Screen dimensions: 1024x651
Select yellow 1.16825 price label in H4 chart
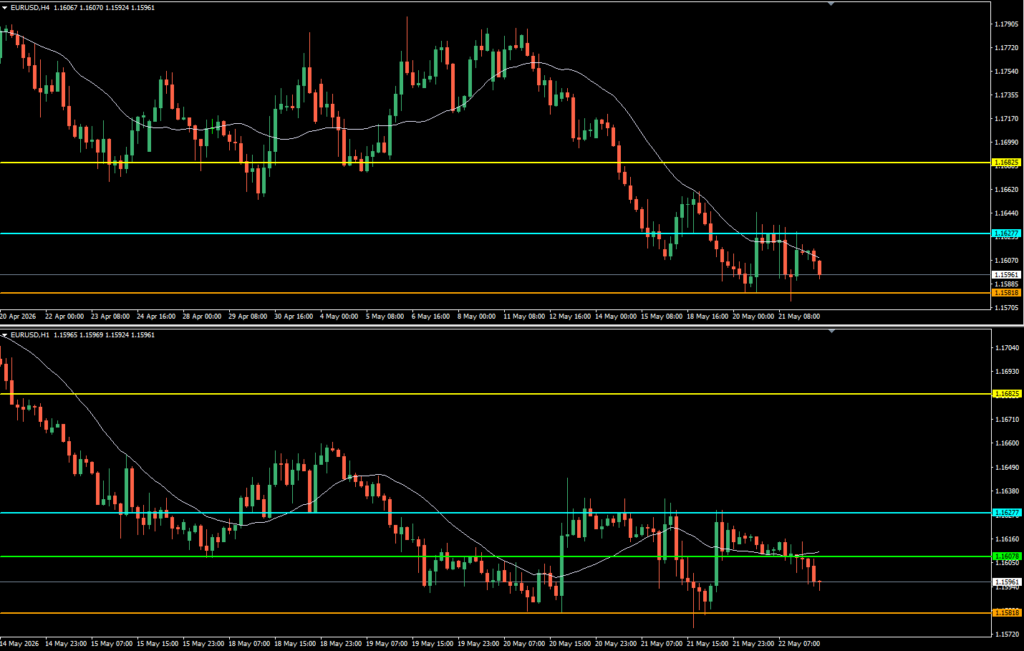click(x=1006, y=162)
